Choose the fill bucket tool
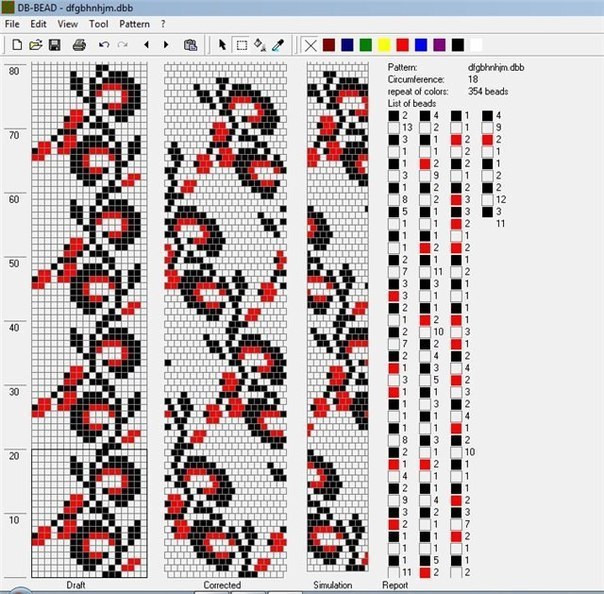604x594 pixels. (260, 45)
